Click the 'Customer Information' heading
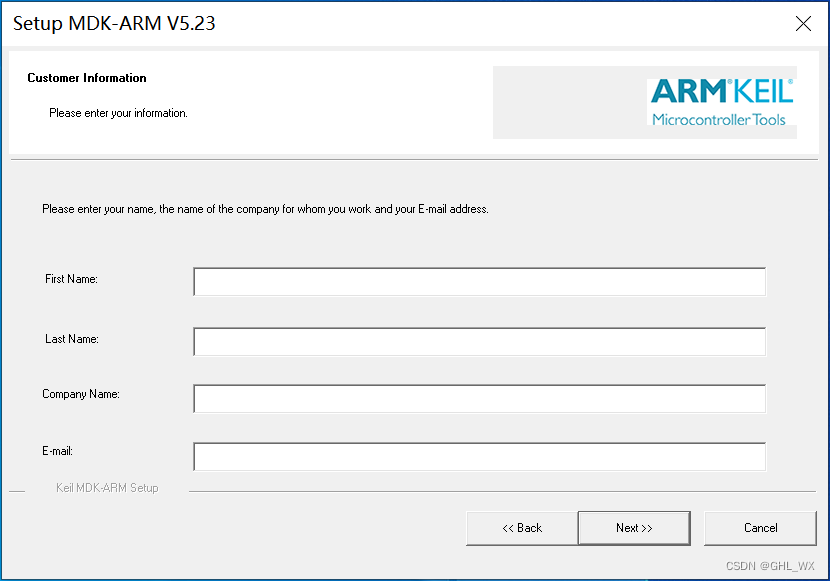 [87, 78]
